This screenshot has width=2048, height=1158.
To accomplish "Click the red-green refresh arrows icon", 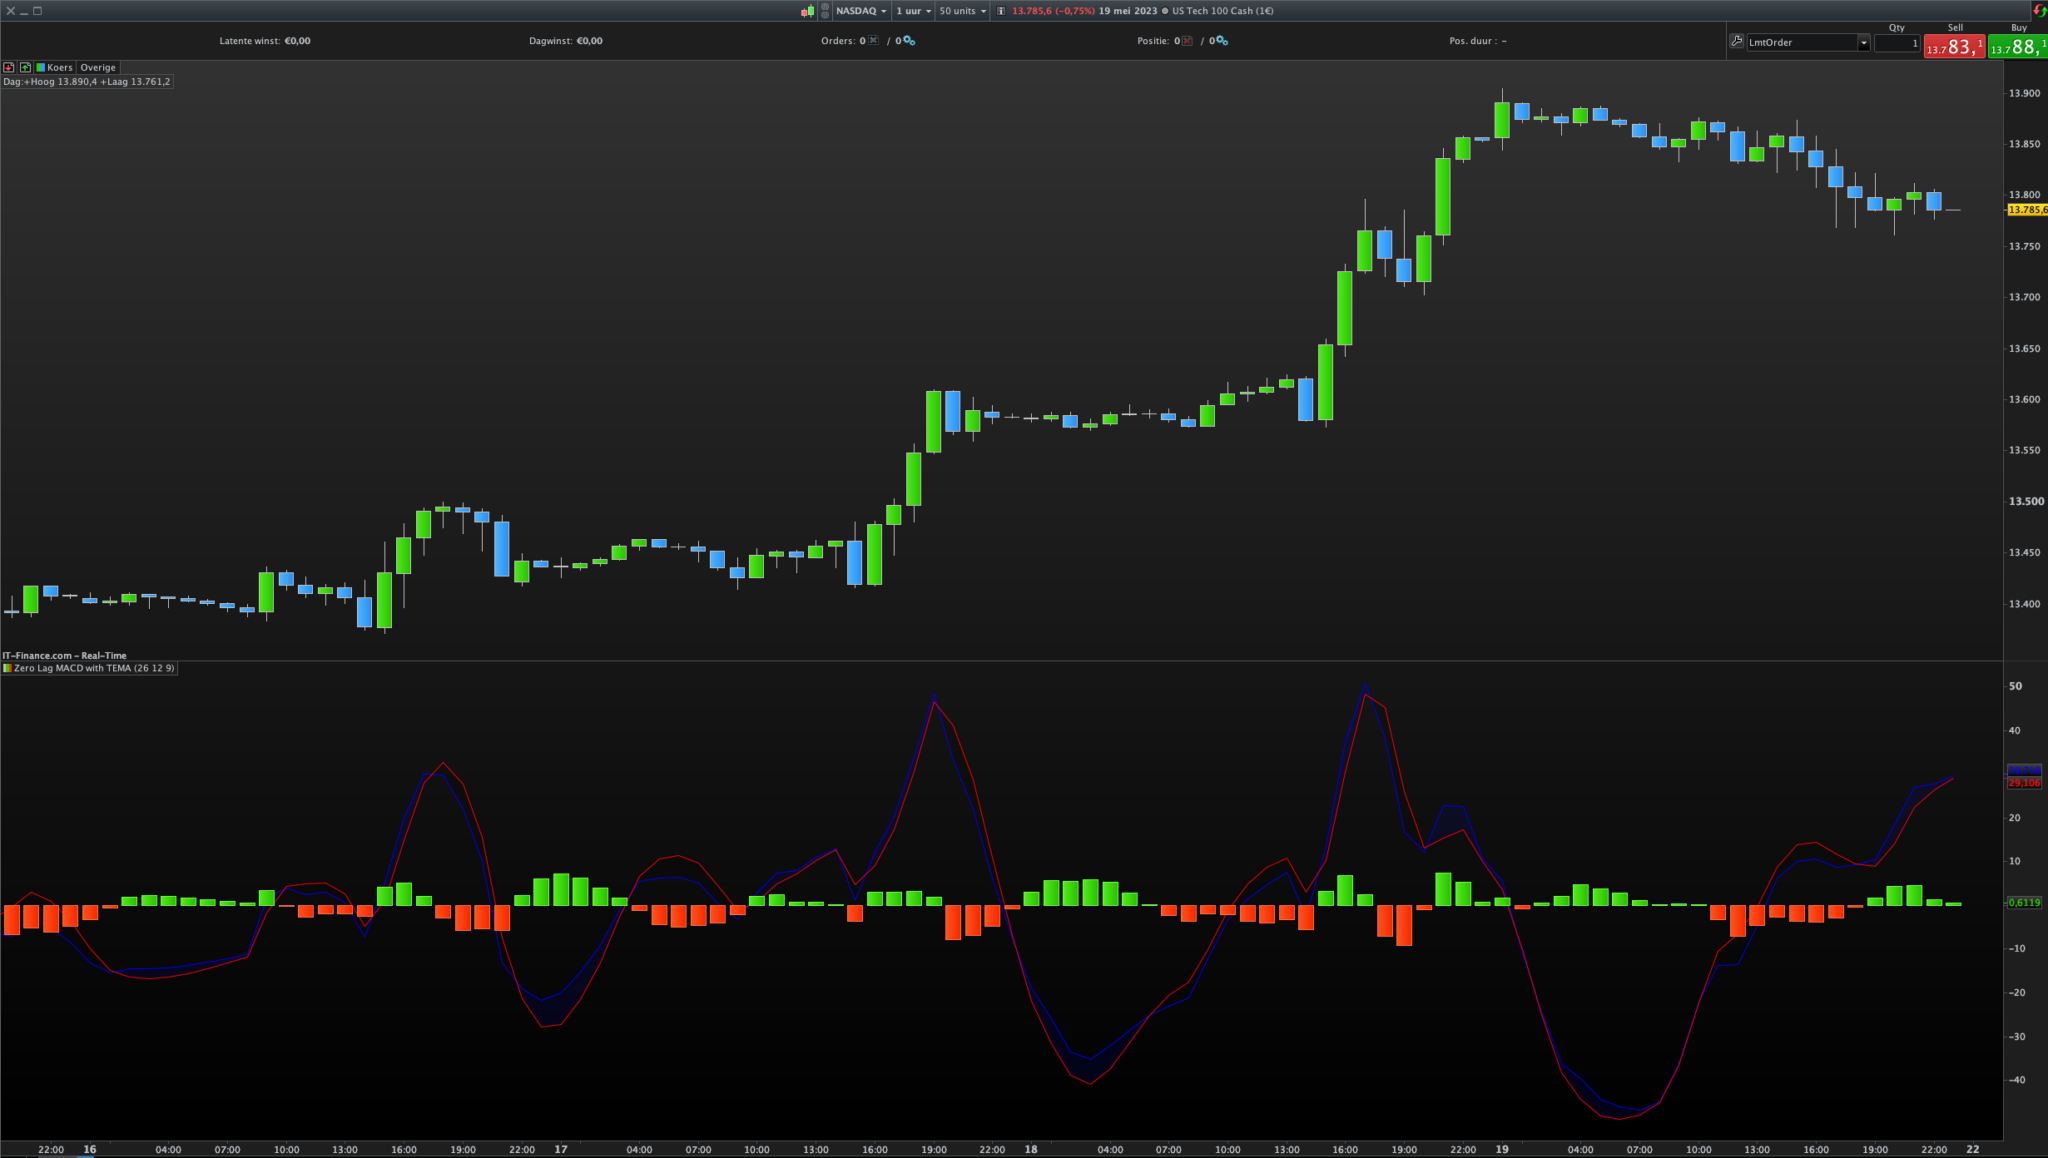I will 2039,10.
